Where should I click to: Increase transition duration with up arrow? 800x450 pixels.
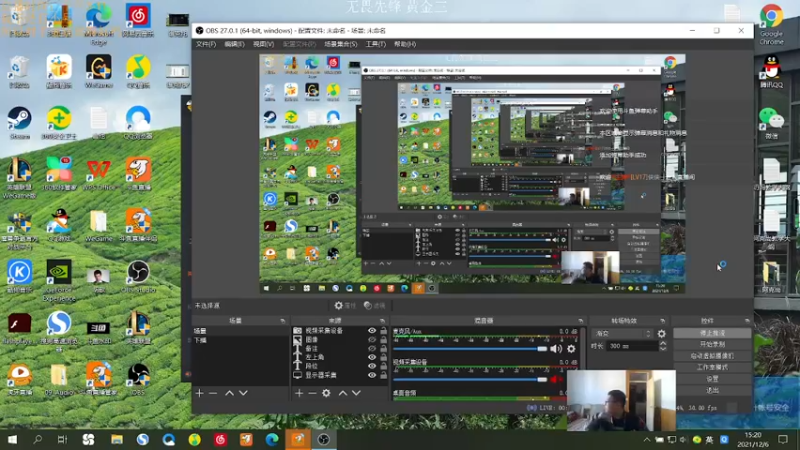663,343
